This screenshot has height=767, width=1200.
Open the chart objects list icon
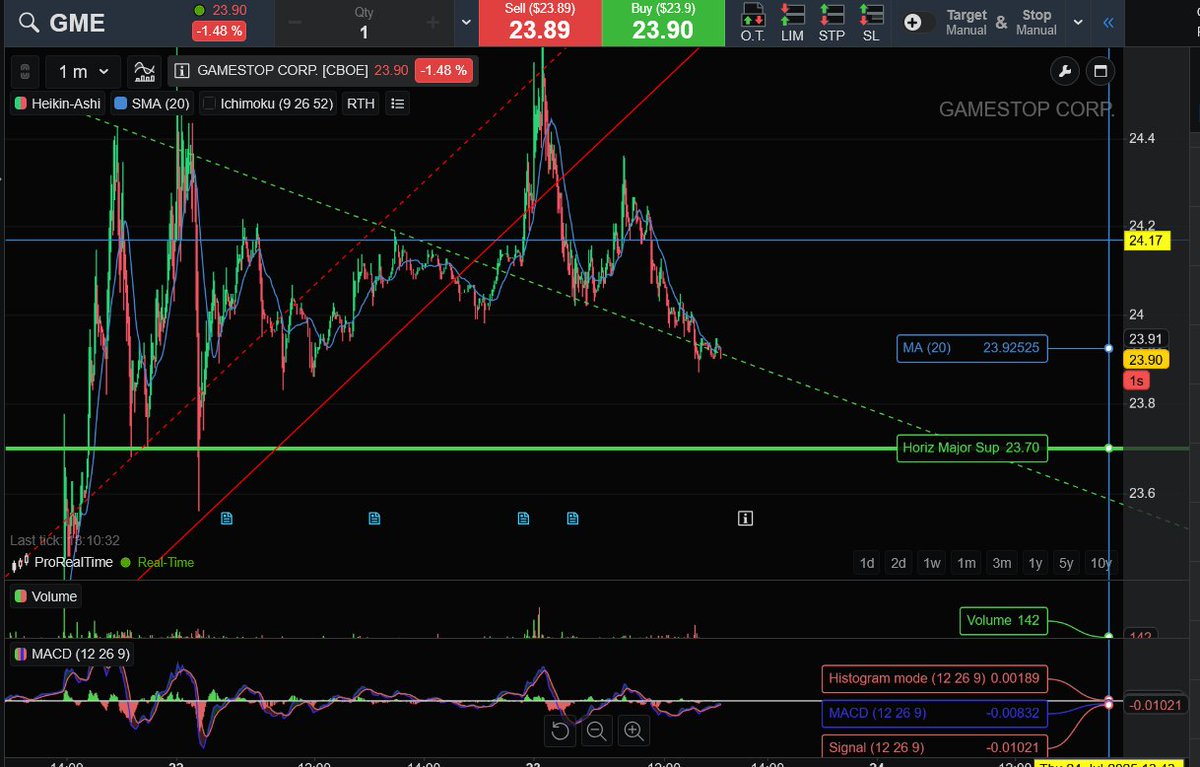tap(397, 103)
